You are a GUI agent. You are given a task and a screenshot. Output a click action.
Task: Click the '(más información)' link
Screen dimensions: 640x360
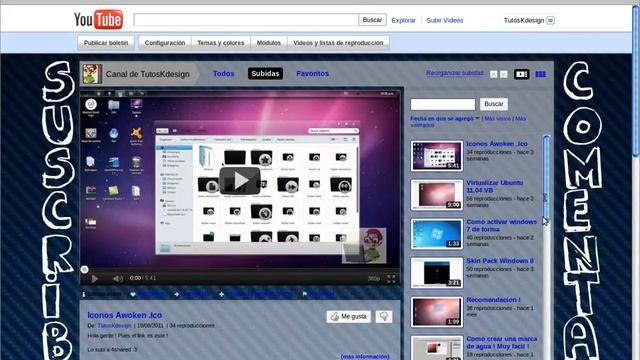click(365, 356)
